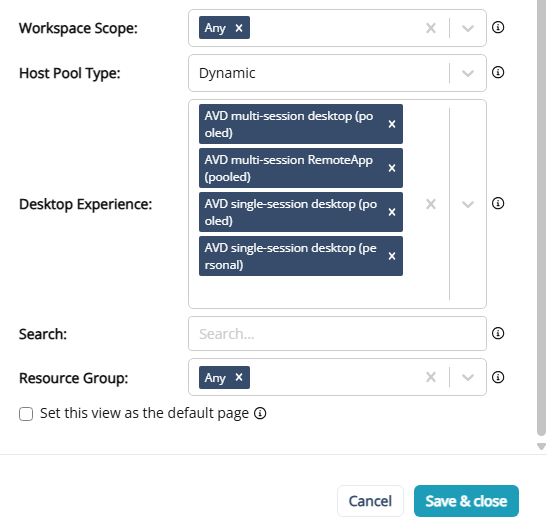The image size is (547, 521).
Task: Click the Cancel button
Action: coord(370,501)
